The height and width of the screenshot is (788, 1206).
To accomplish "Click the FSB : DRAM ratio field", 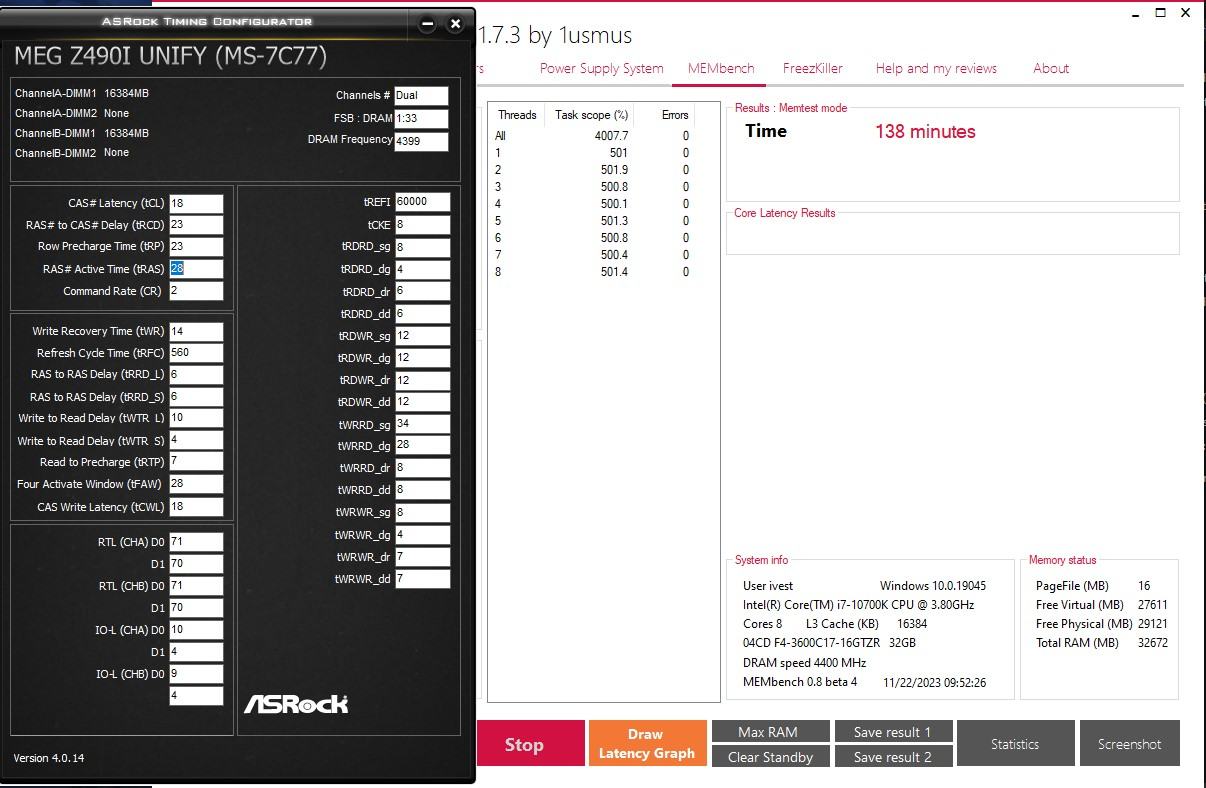I will pyautogui.click(x=421, y=118).
